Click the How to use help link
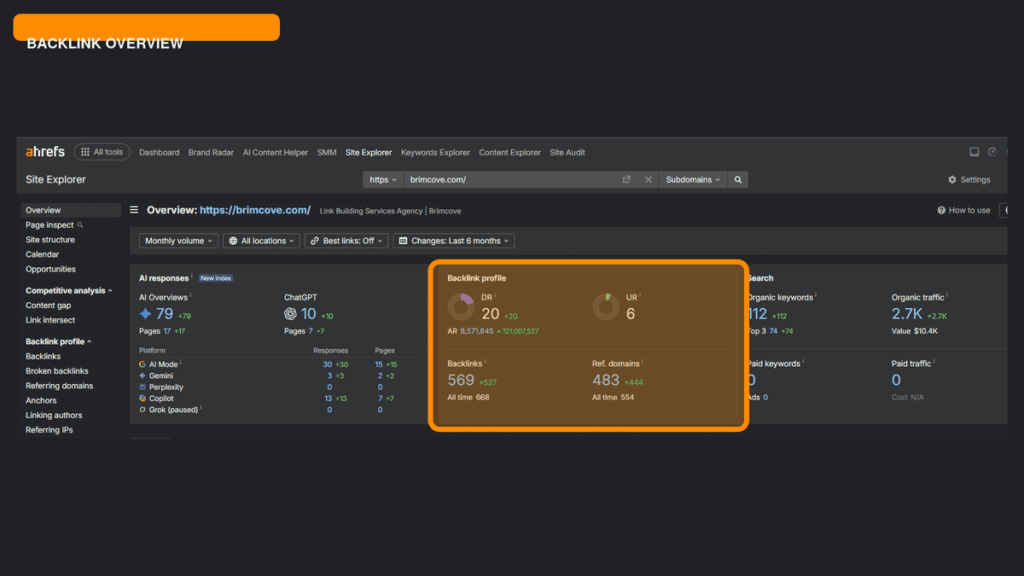Image resolution: width=1024 pixels, height=576 pixels. (x=964, y=210)
